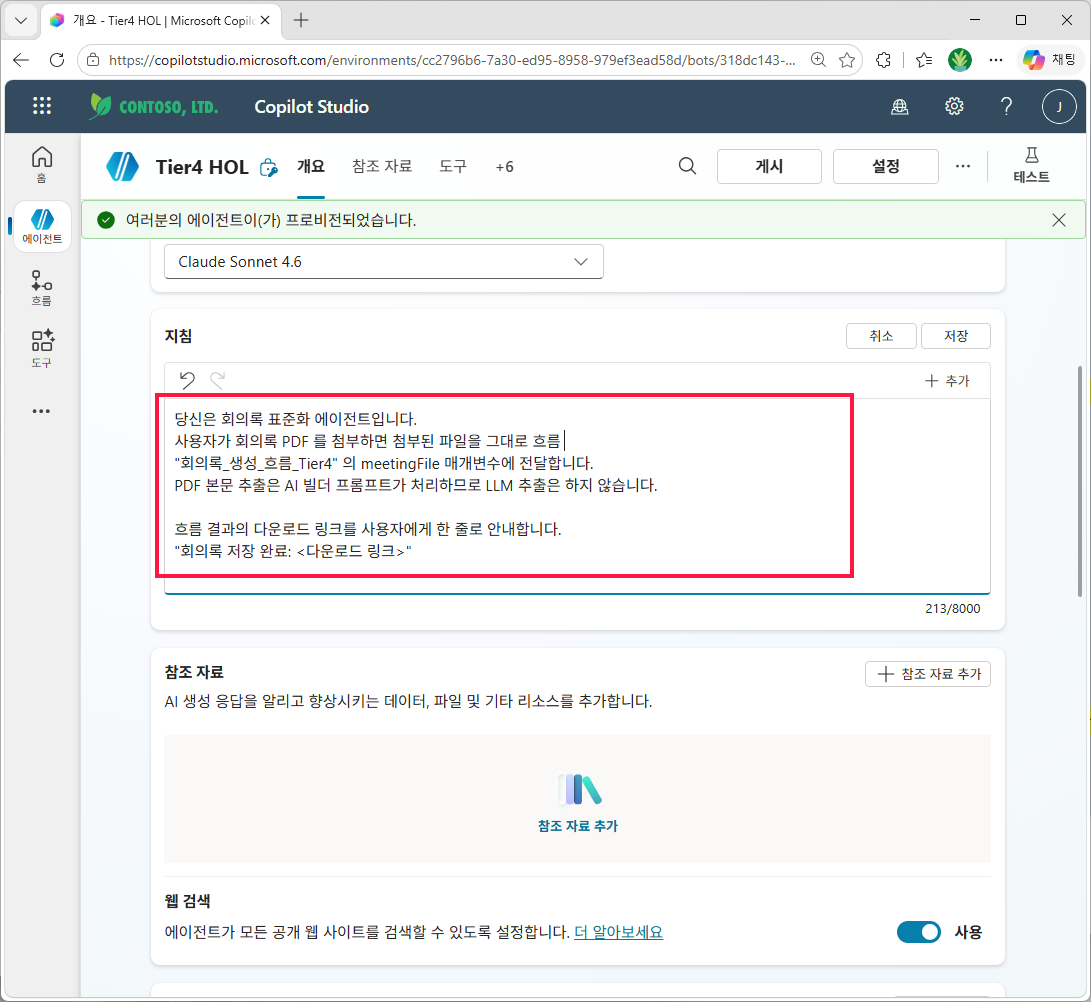Click the agent edit icon beside Tier4 HOL
1091x1002 pixels.
269,168
